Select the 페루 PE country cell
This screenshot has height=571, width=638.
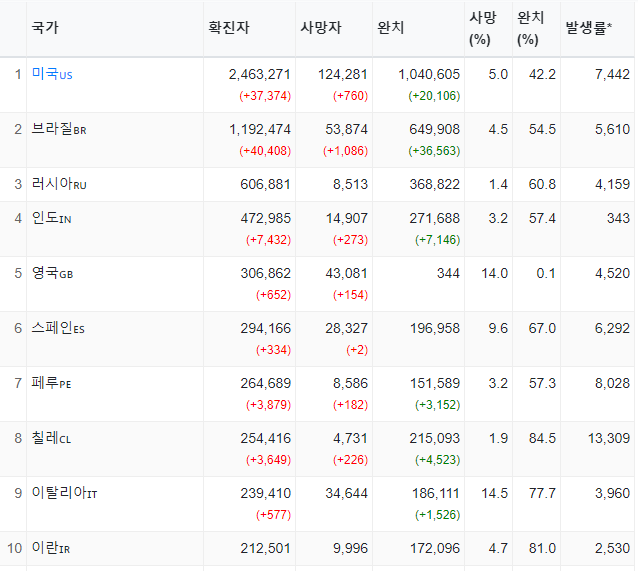click(52, 383)
